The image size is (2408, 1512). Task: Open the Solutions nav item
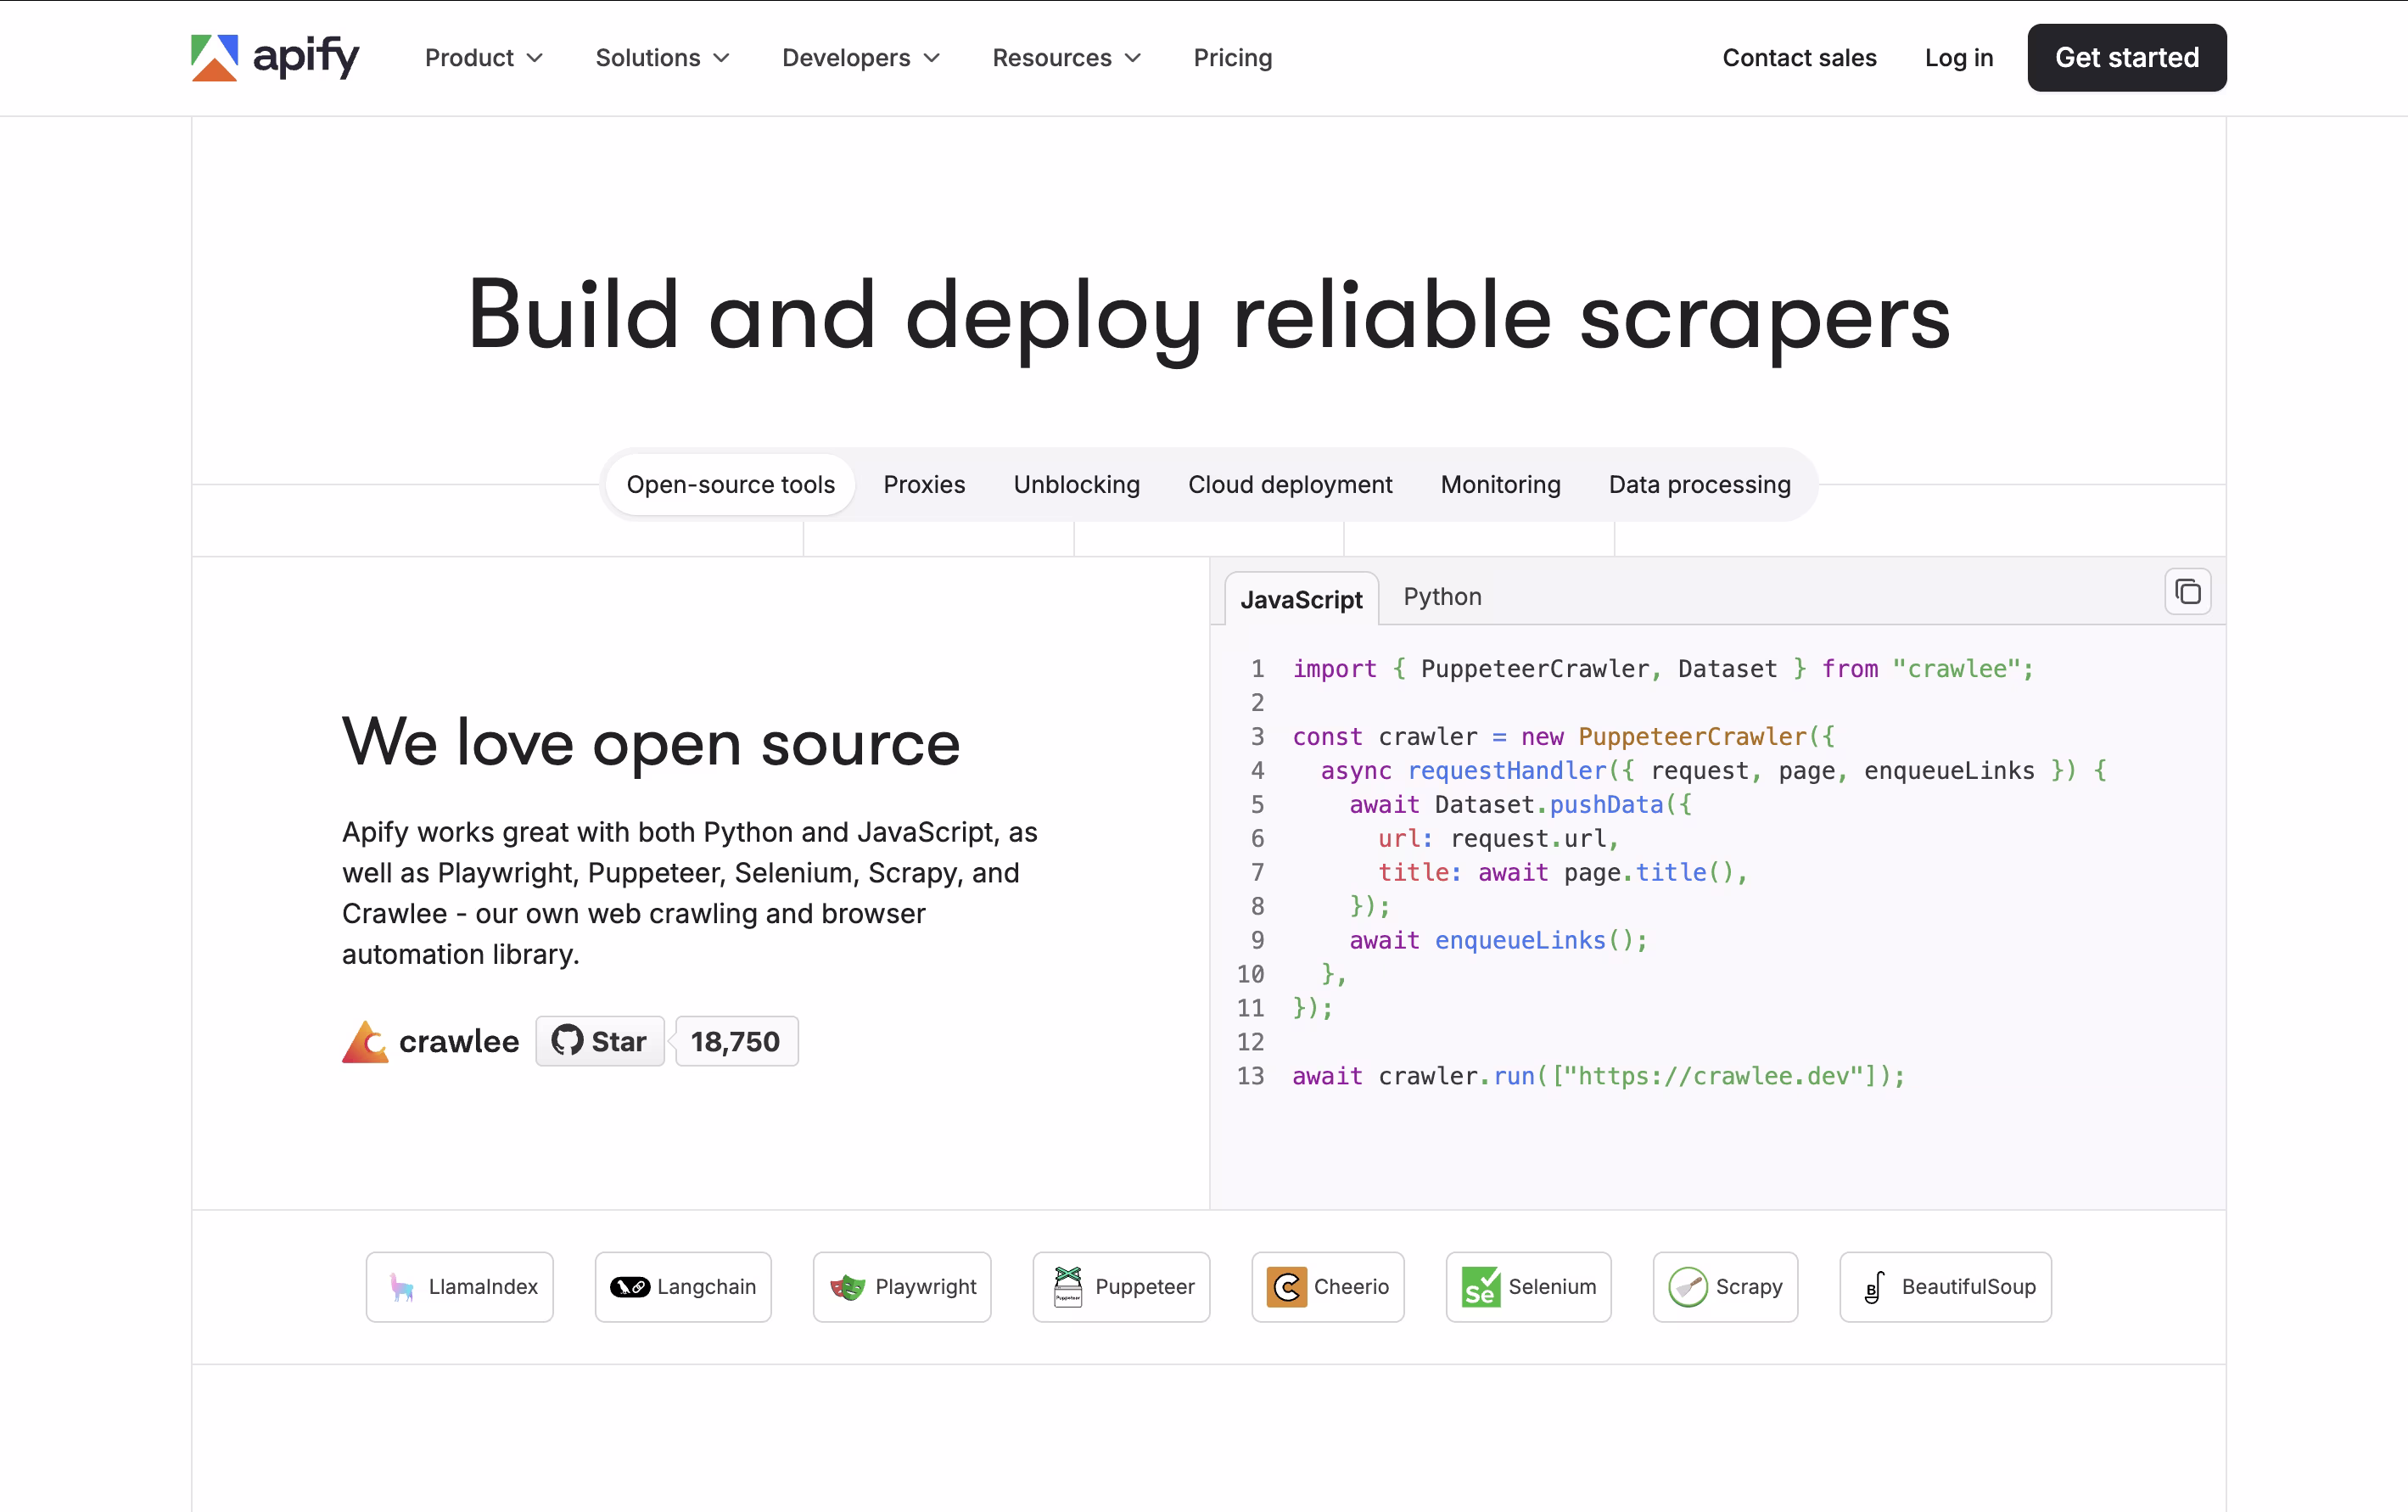[x=662, y=58]
